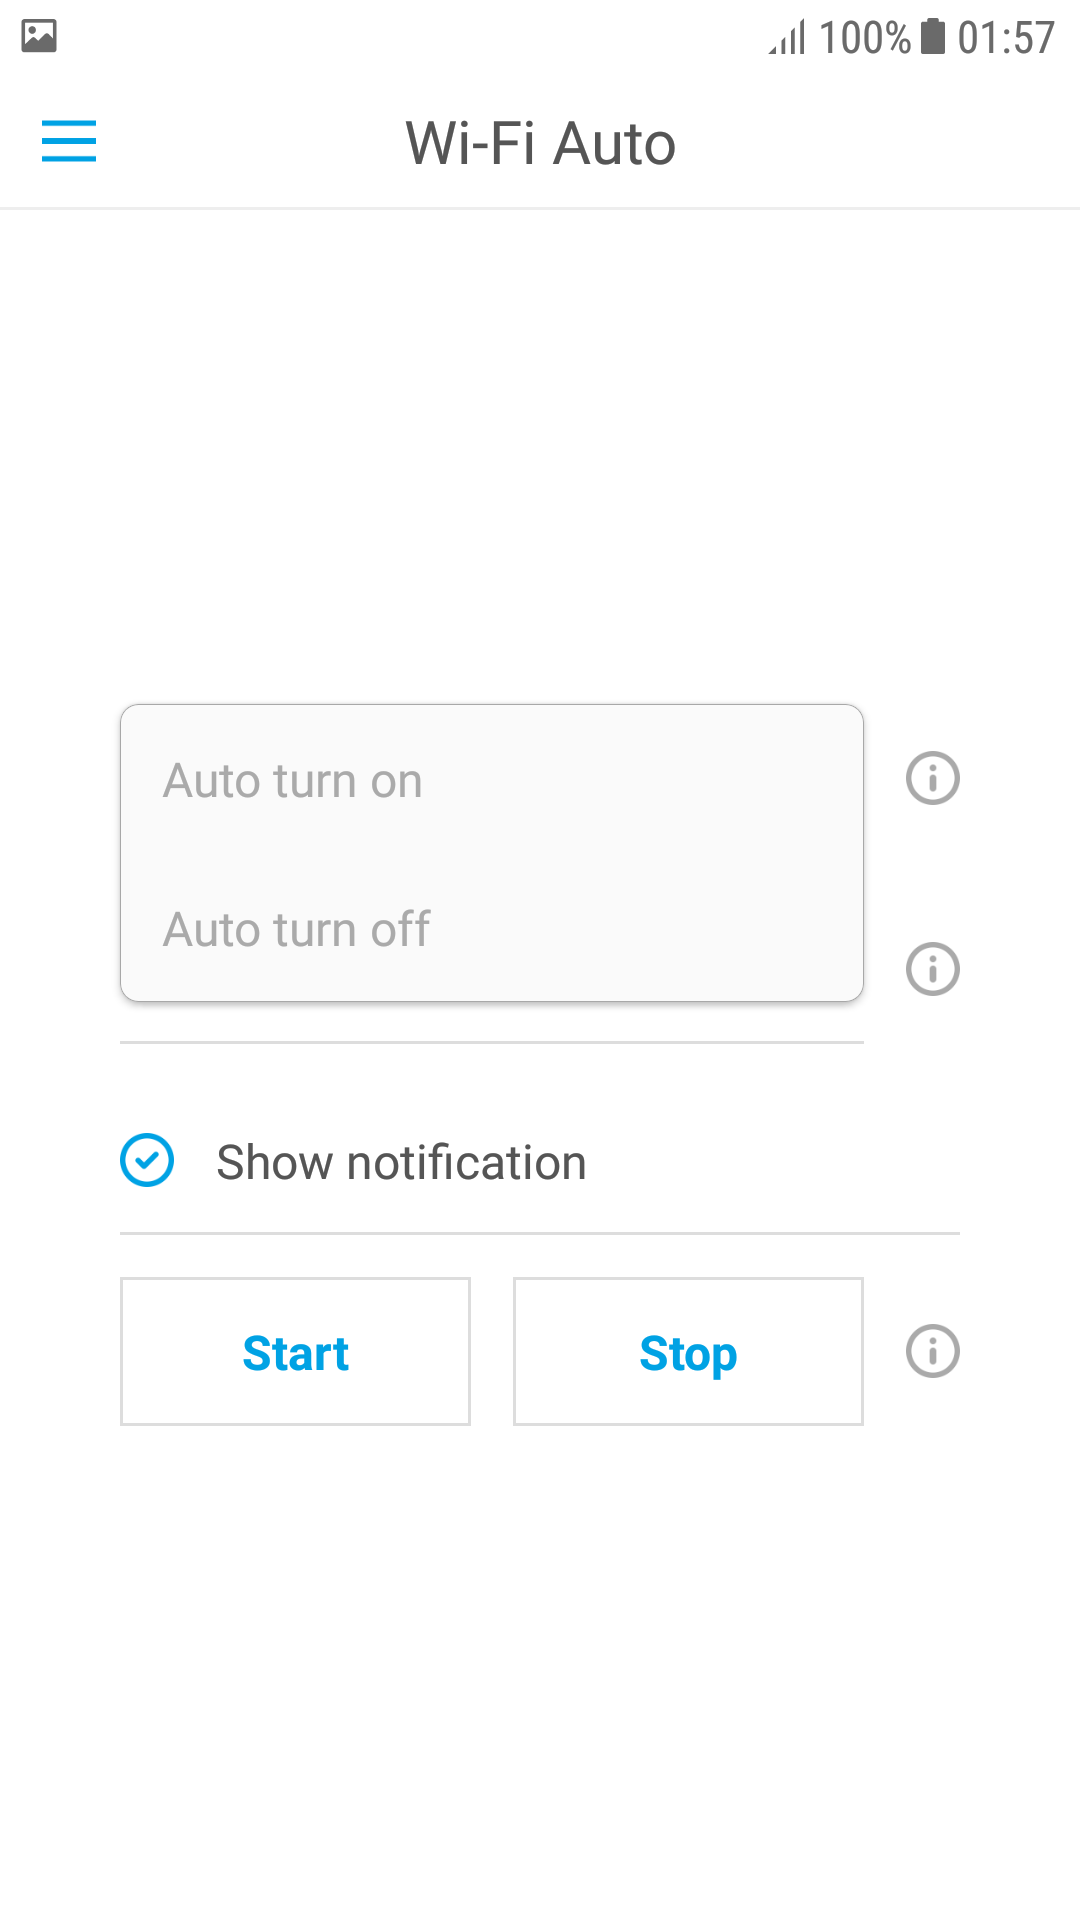Tap info icon beside Auto turn on
The height and width of the screenshot is (1920, 1080).
932,778
